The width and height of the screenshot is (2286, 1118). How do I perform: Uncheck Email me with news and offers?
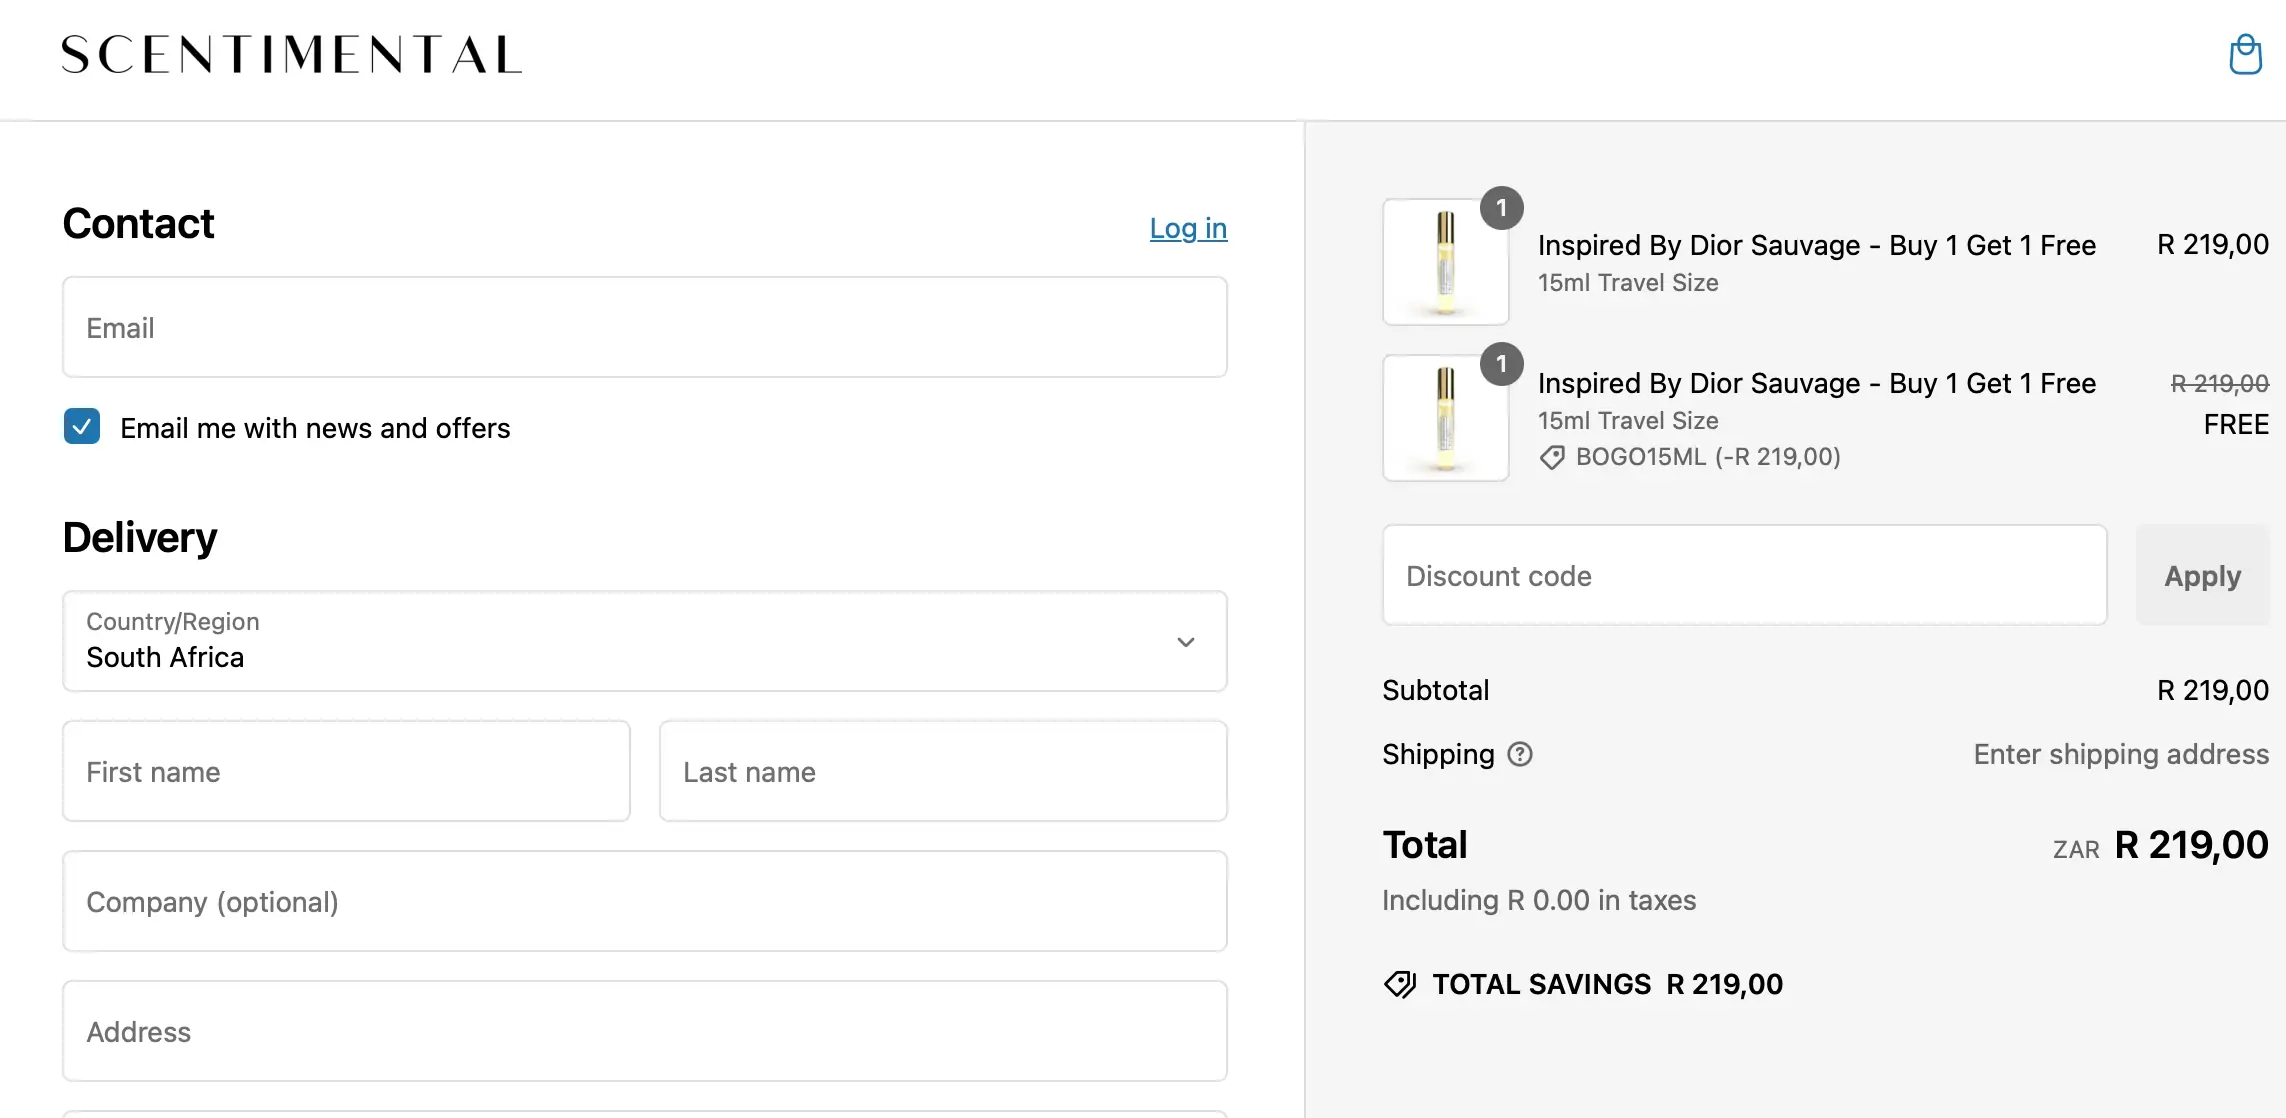pos(82,427)
